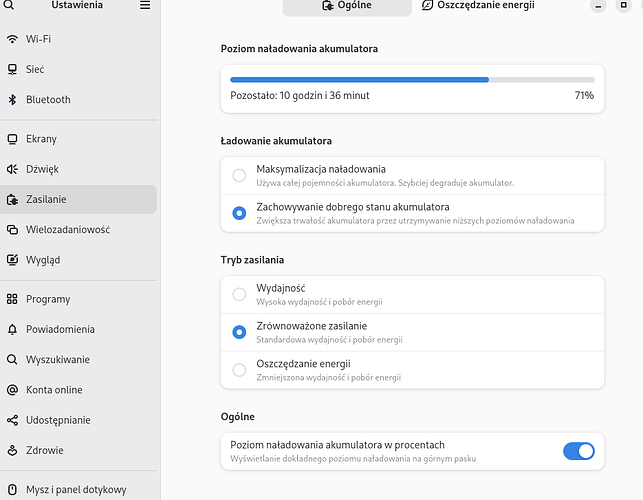Open Wi-Fi settings from the sidebar
Viewport: 643px width, 500px height.
click(x=78, y=39)
